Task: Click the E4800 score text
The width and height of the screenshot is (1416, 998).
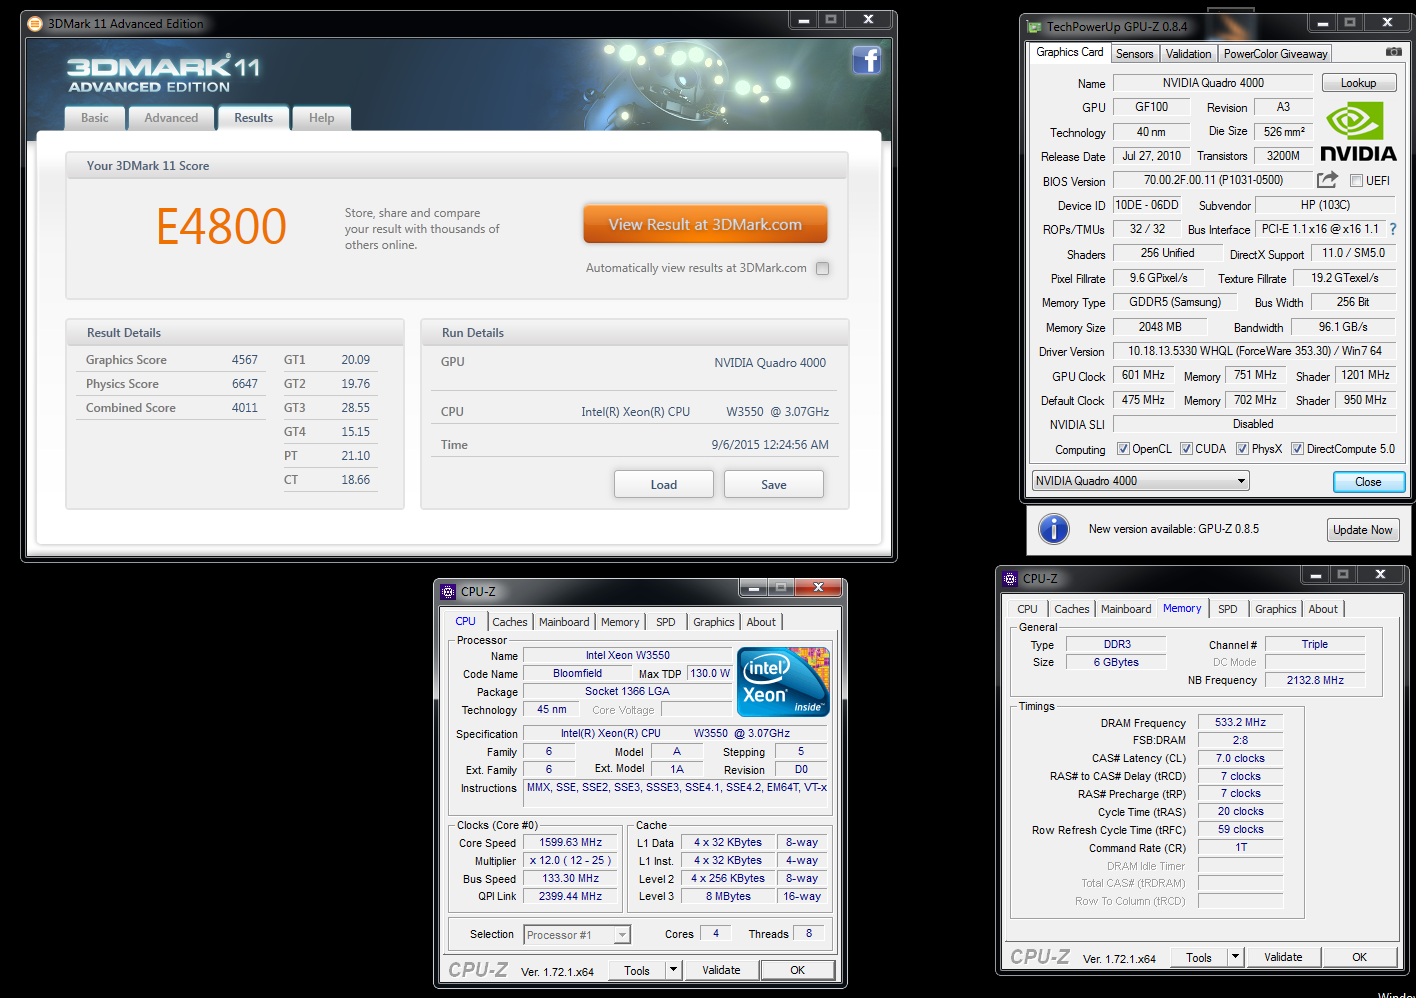Action: click(x=221, y=226)
